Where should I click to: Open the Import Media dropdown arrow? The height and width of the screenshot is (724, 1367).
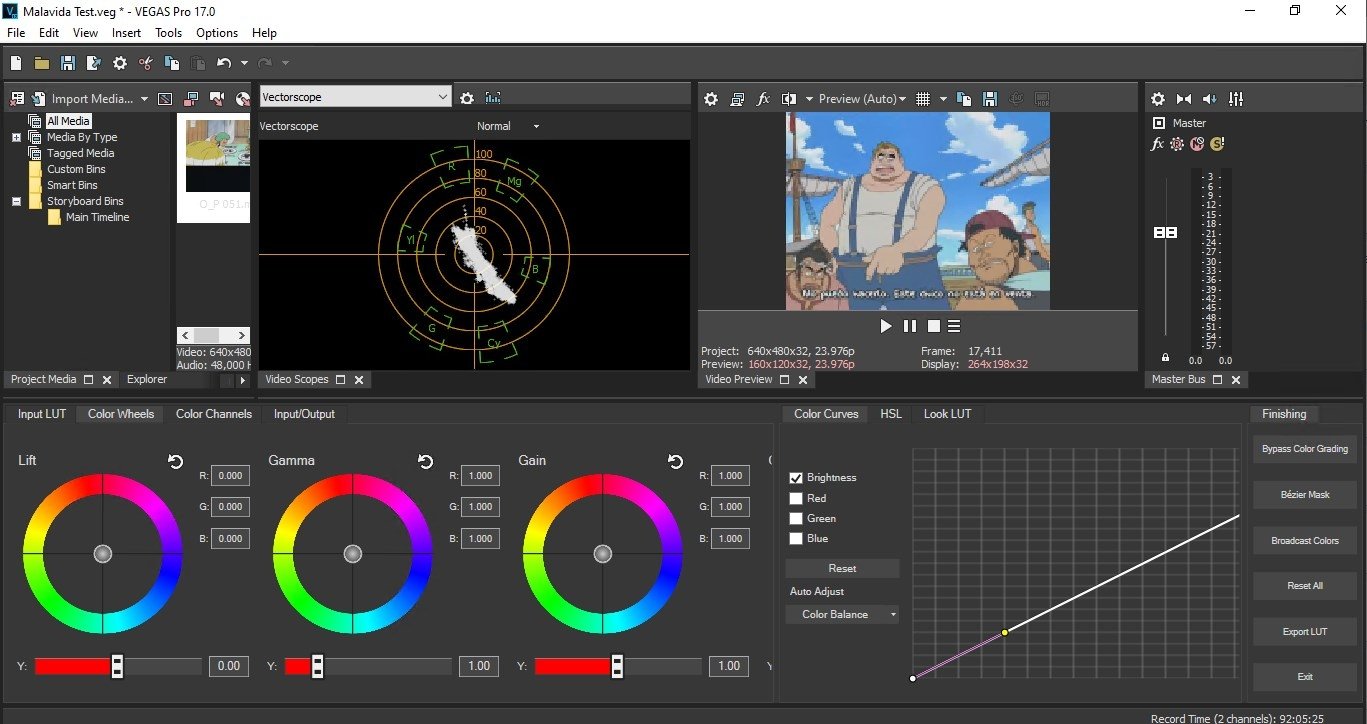144,99
